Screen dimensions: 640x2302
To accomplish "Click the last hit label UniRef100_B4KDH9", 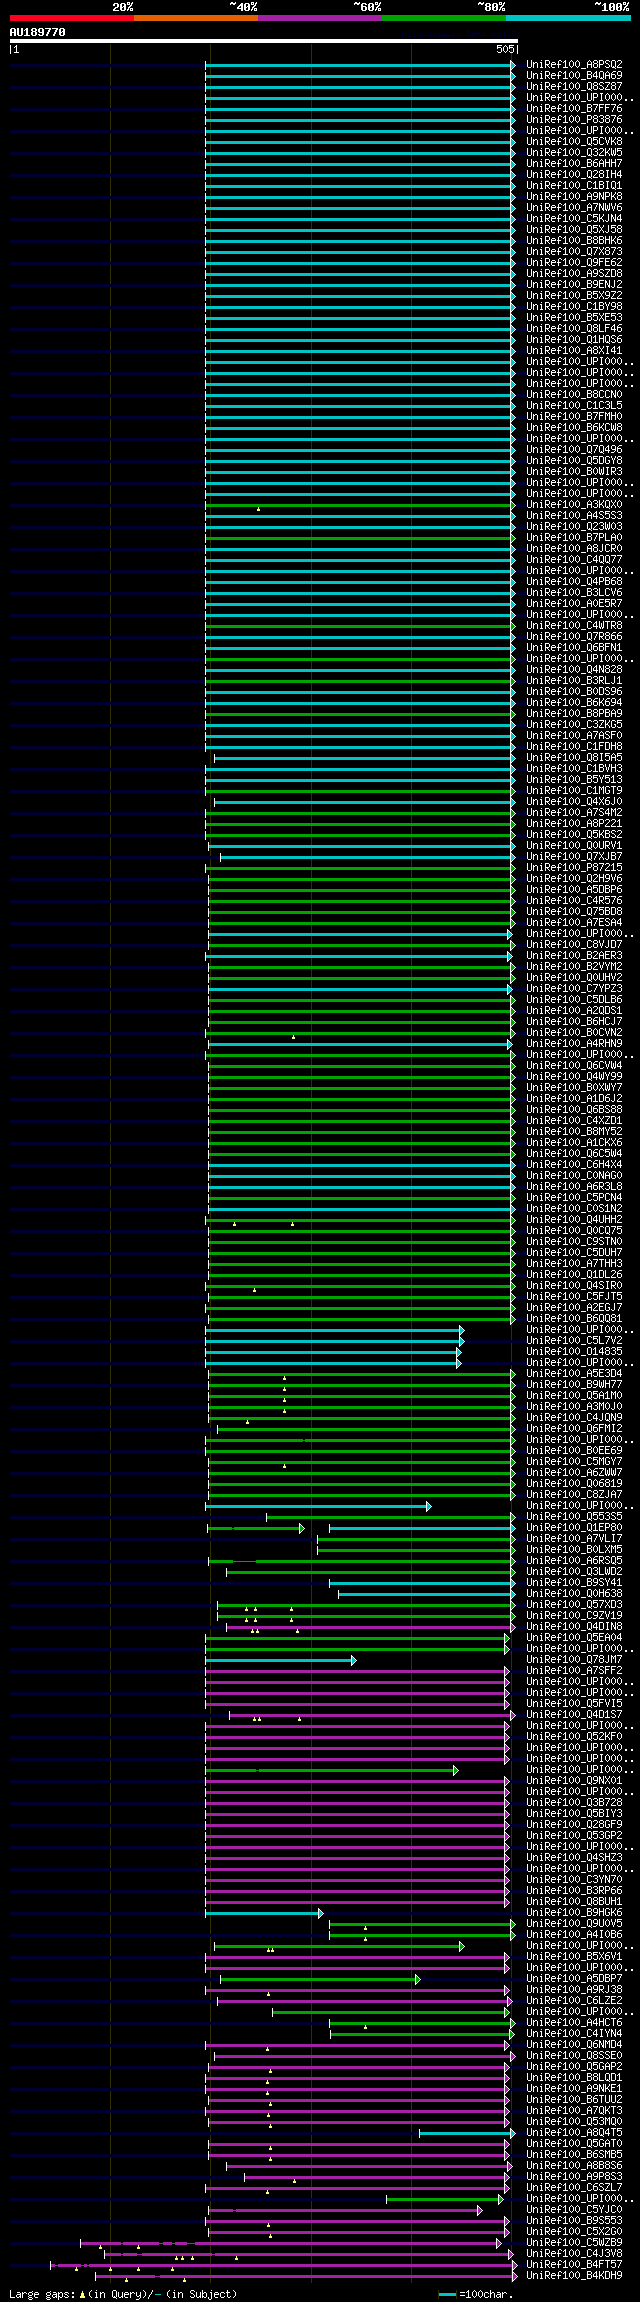I will (x=574, y=2276).
